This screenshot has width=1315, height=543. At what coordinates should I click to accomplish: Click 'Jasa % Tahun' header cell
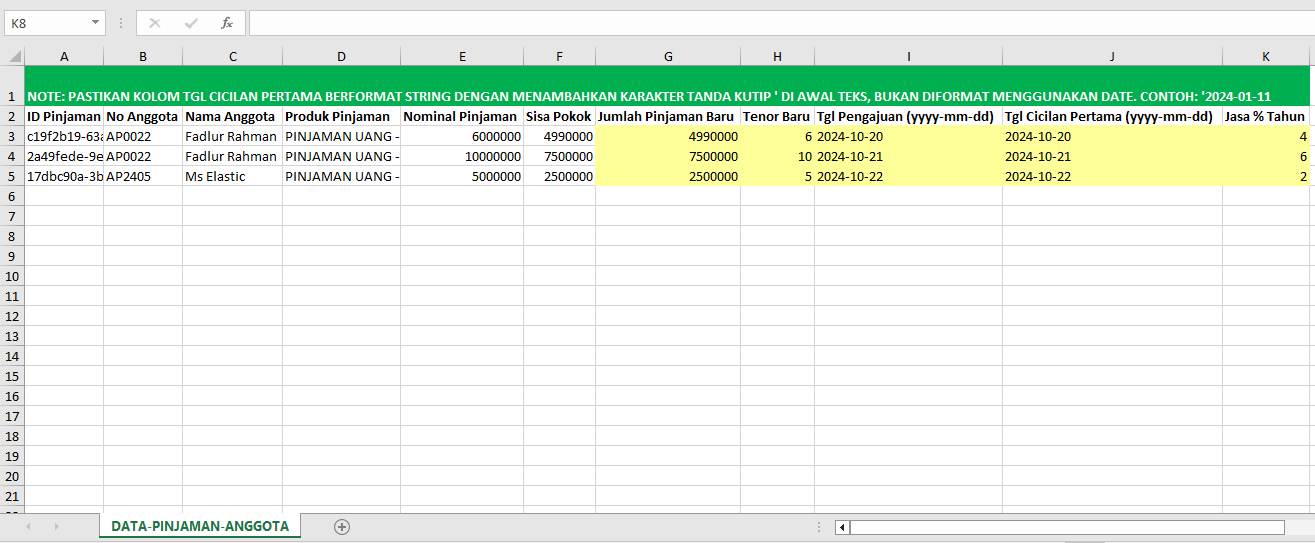point(1266,116)
